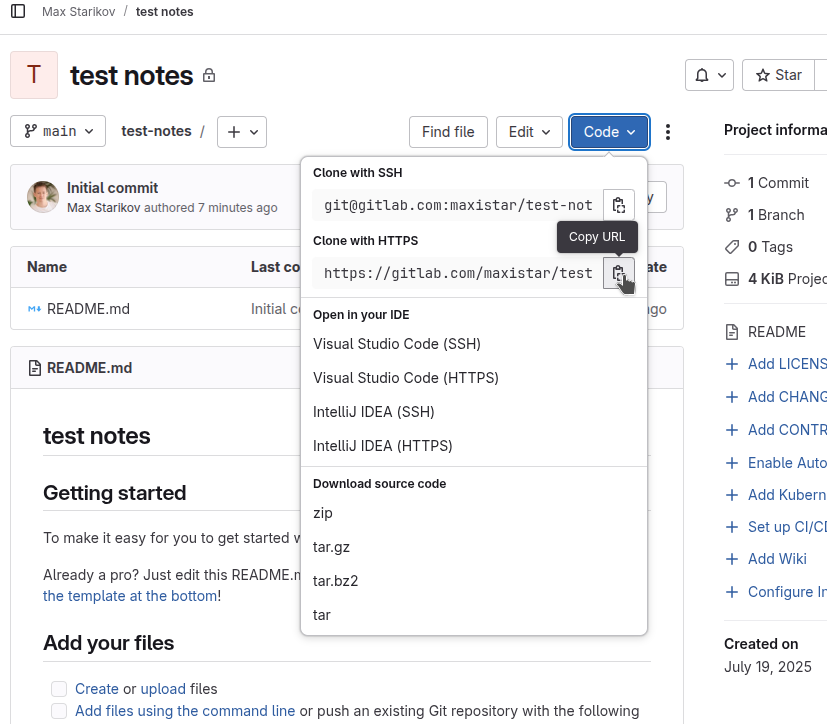Check the Add files using command line box
The image size is (827, 724).
(59, 711)
